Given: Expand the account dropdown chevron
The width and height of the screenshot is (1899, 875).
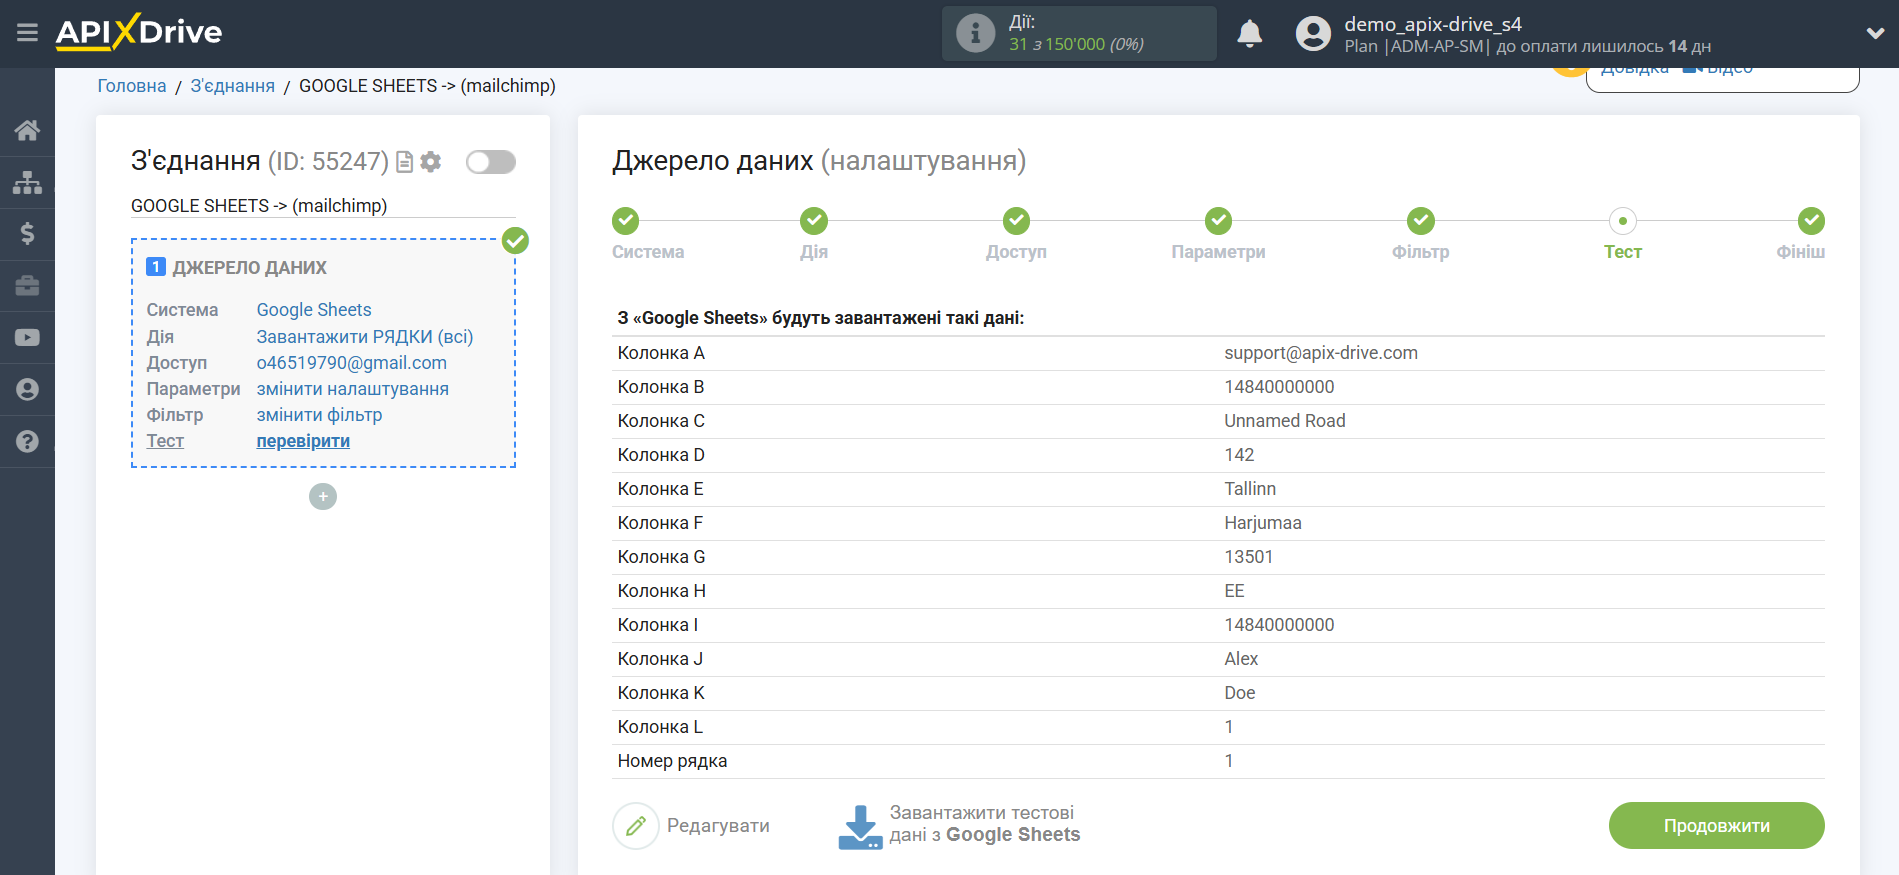Looking at the screenshot, I should (x=1875, y=33).
